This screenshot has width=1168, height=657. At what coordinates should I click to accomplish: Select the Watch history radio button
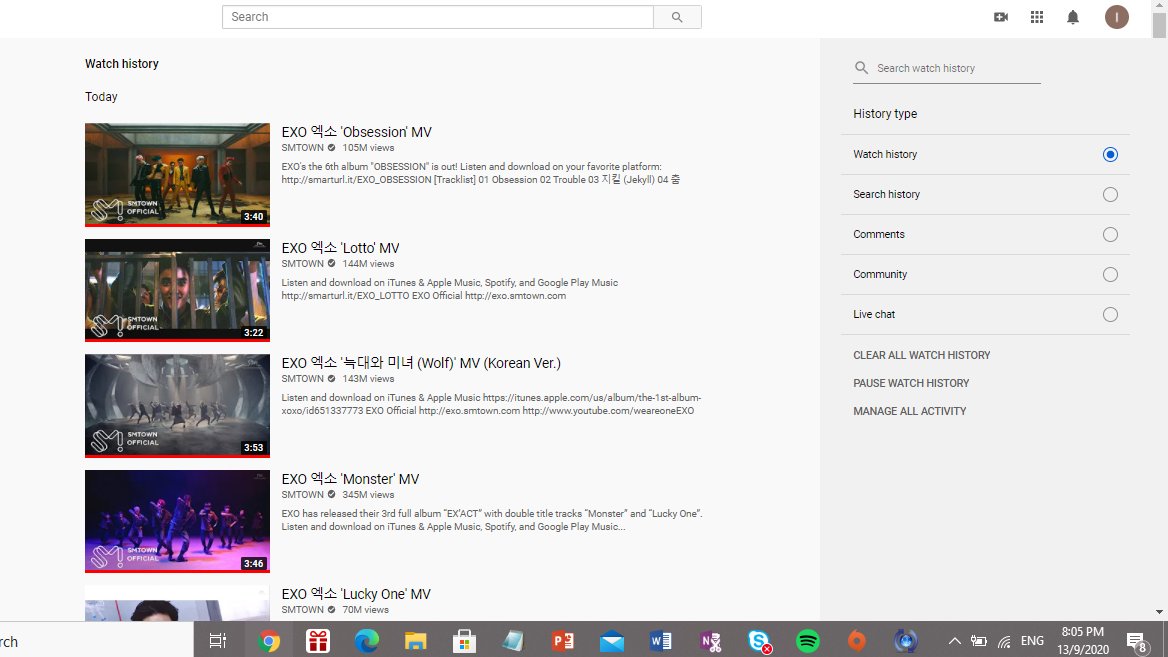(1110, 154)
